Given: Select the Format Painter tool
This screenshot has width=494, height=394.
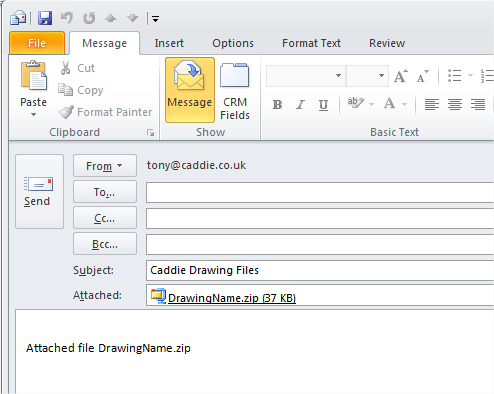Looking at the screenshot, I should click(x=105, y=112).
